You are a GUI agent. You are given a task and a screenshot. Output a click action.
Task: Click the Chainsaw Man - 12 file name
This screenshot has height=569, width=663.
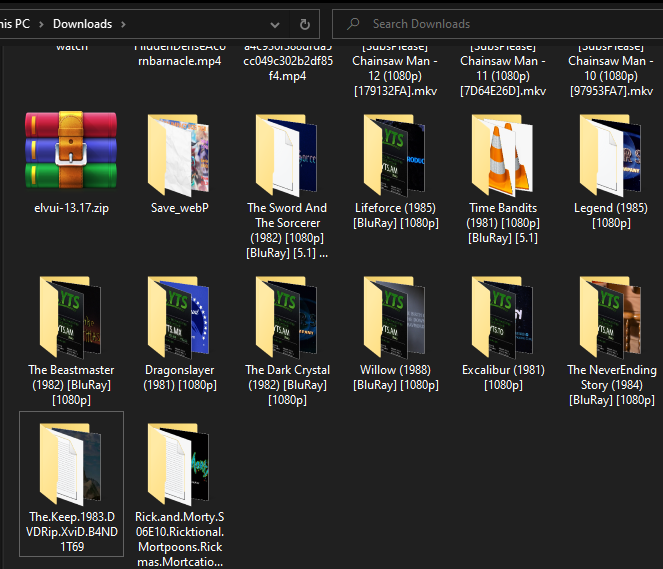[395, 68]
